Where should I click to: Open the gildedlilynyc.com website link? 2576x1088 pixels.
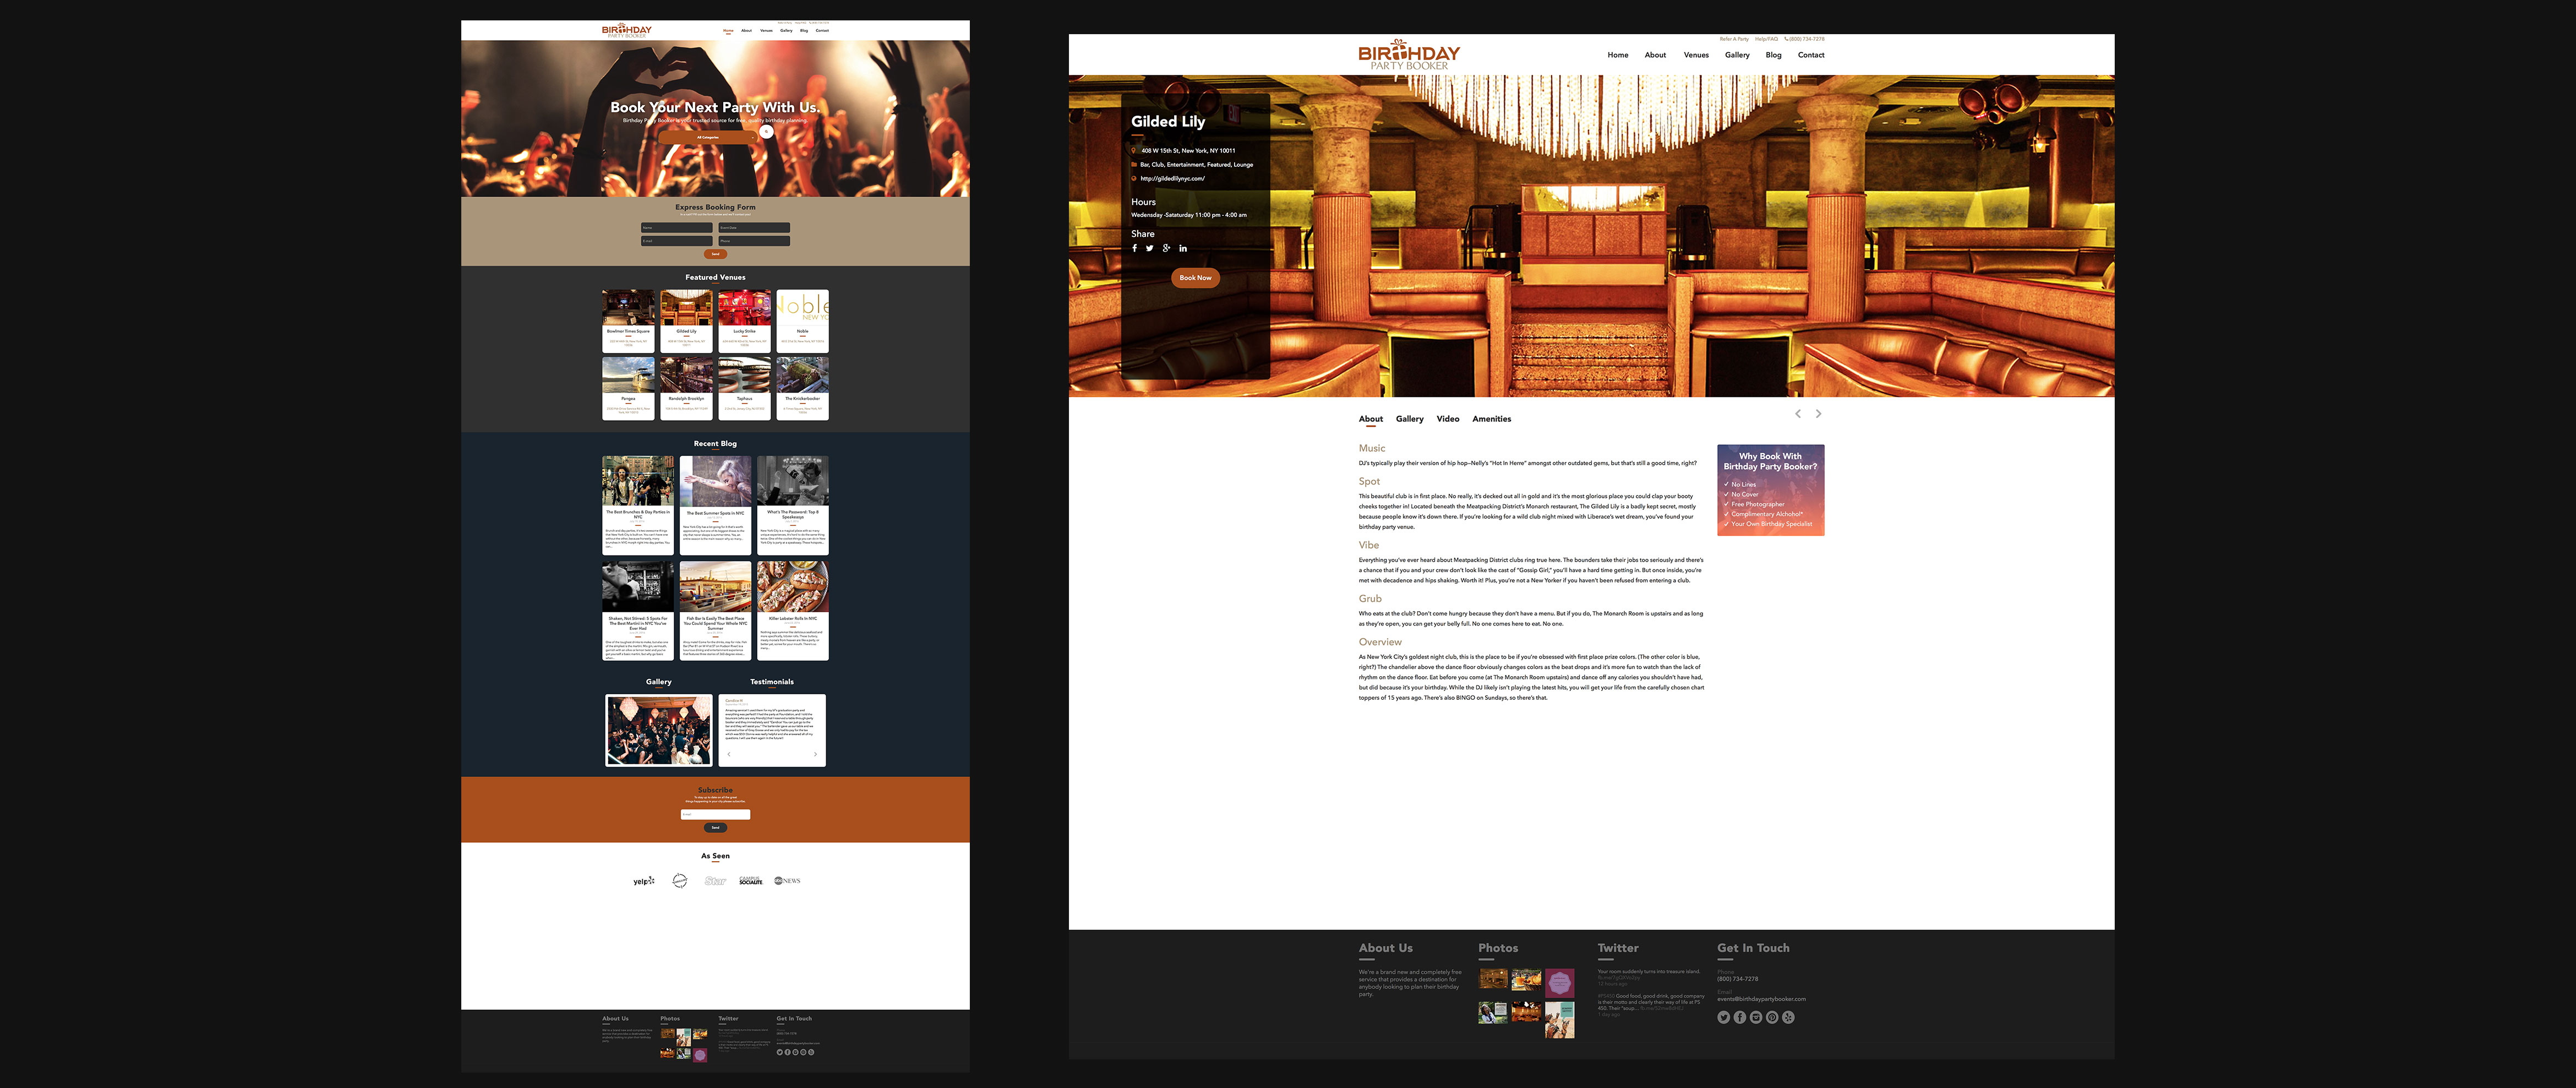click(1172, 179)
